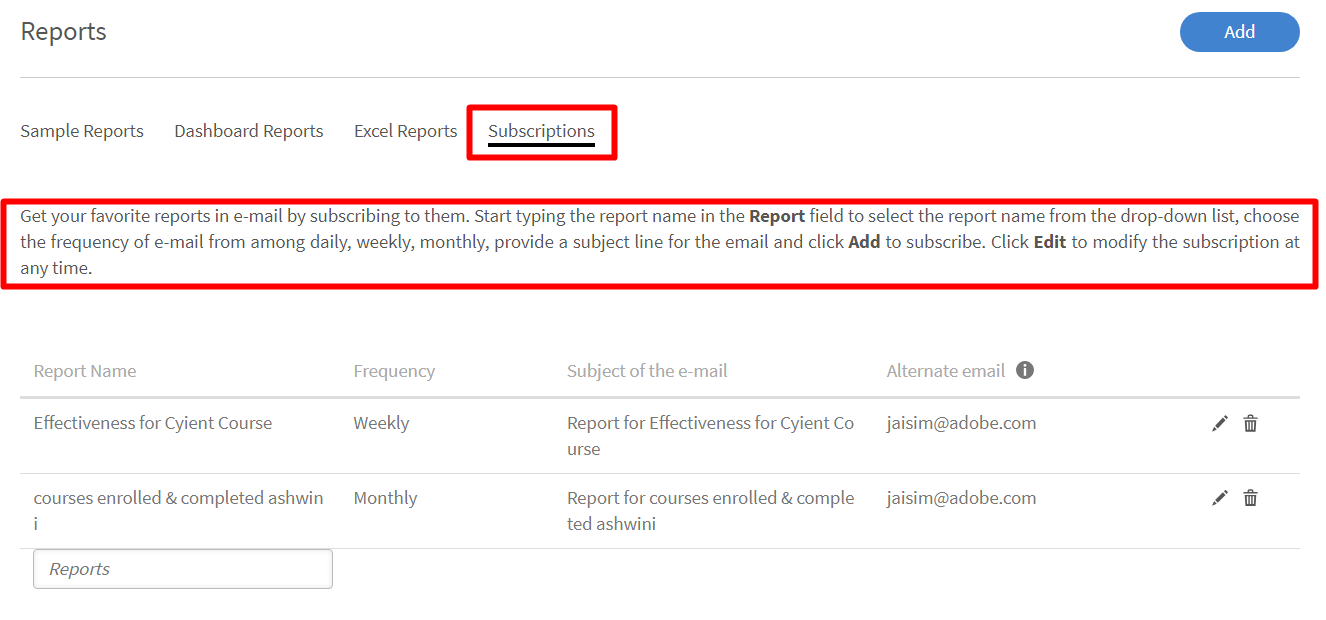The height and width of the screenshot is (620, 1326).
Task: Click the Weekly frequency cell
Action: click(381, 423)
